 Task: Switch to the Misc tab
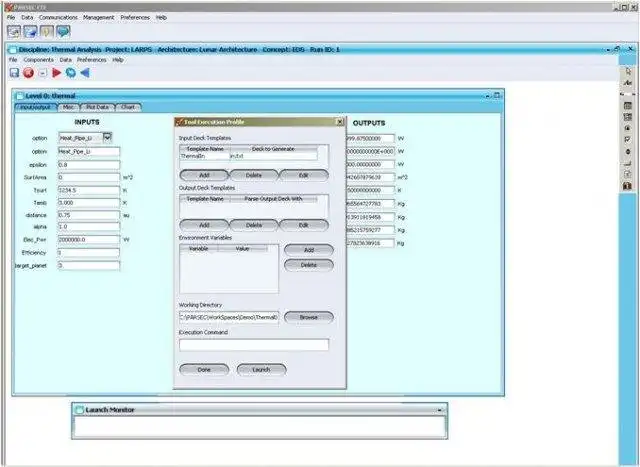point(68,107)
